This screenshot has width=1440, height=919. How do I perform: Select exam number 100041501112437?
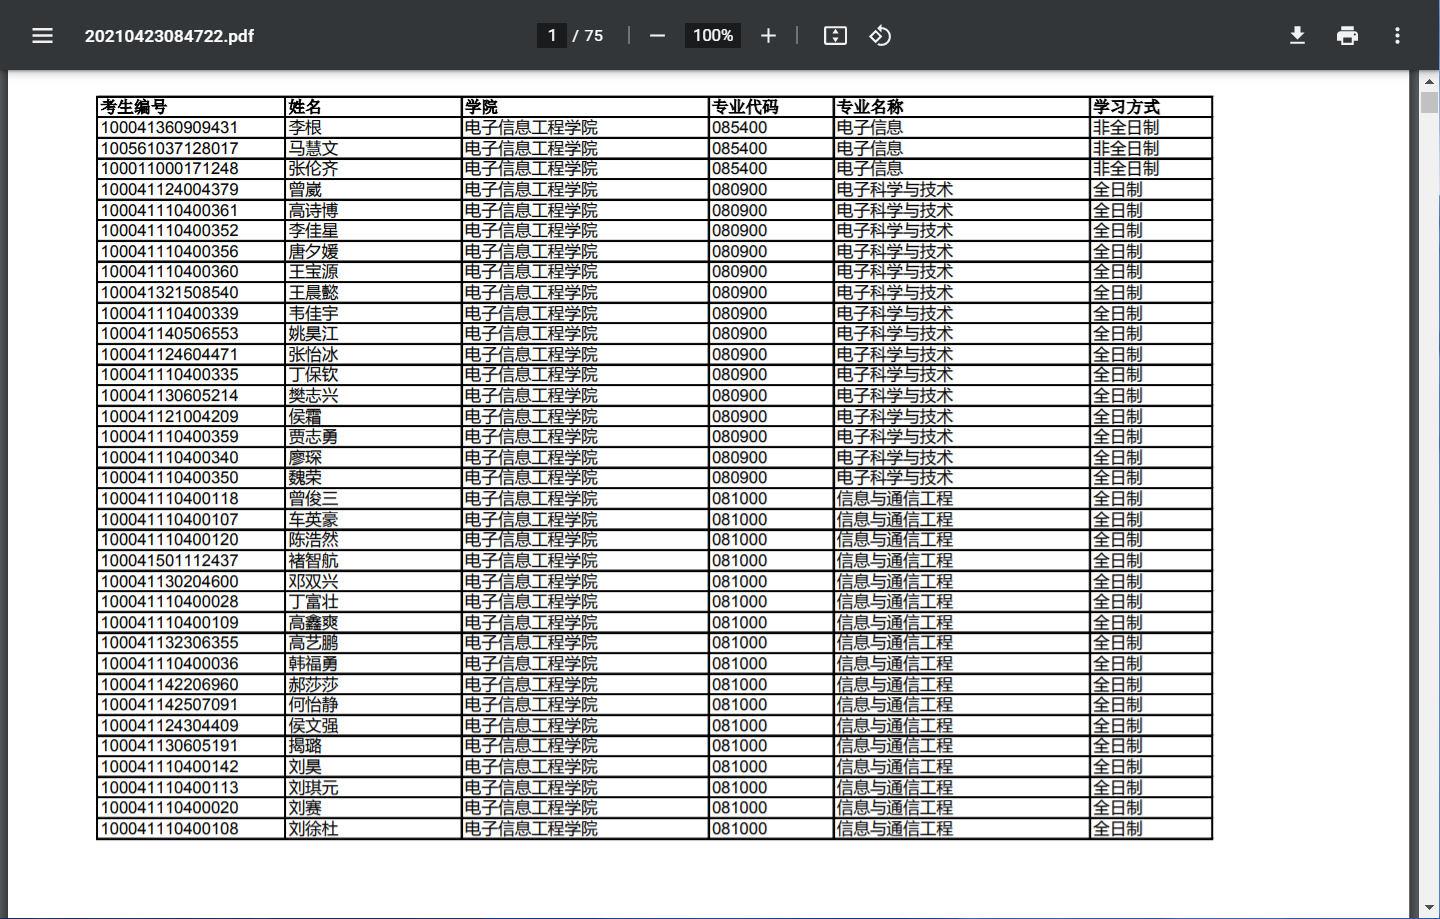click(x=170, y=561)
